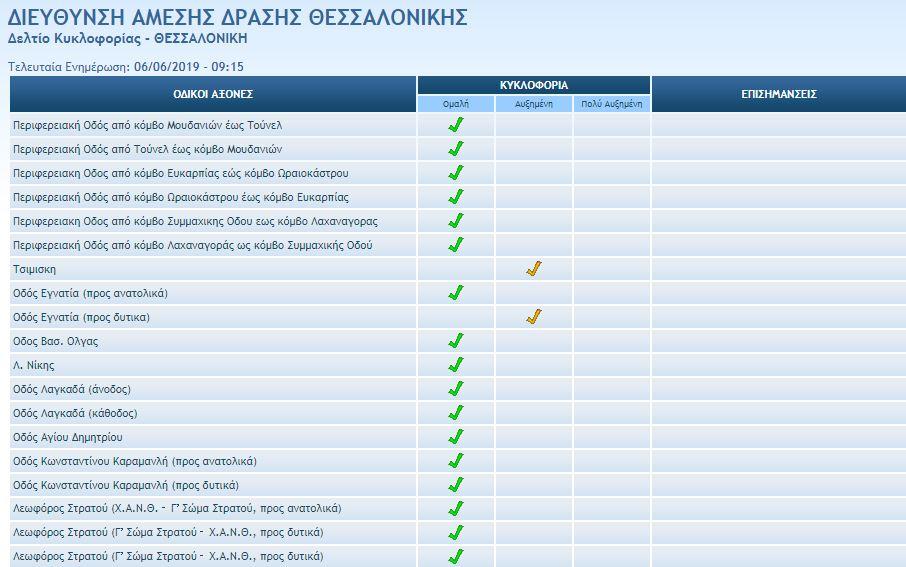Click the Πολύ Αυξημένη sub-header
Image resolution: width=906 pixels, height=567 pixels.
pyautogui.click(x=612, y=104)
